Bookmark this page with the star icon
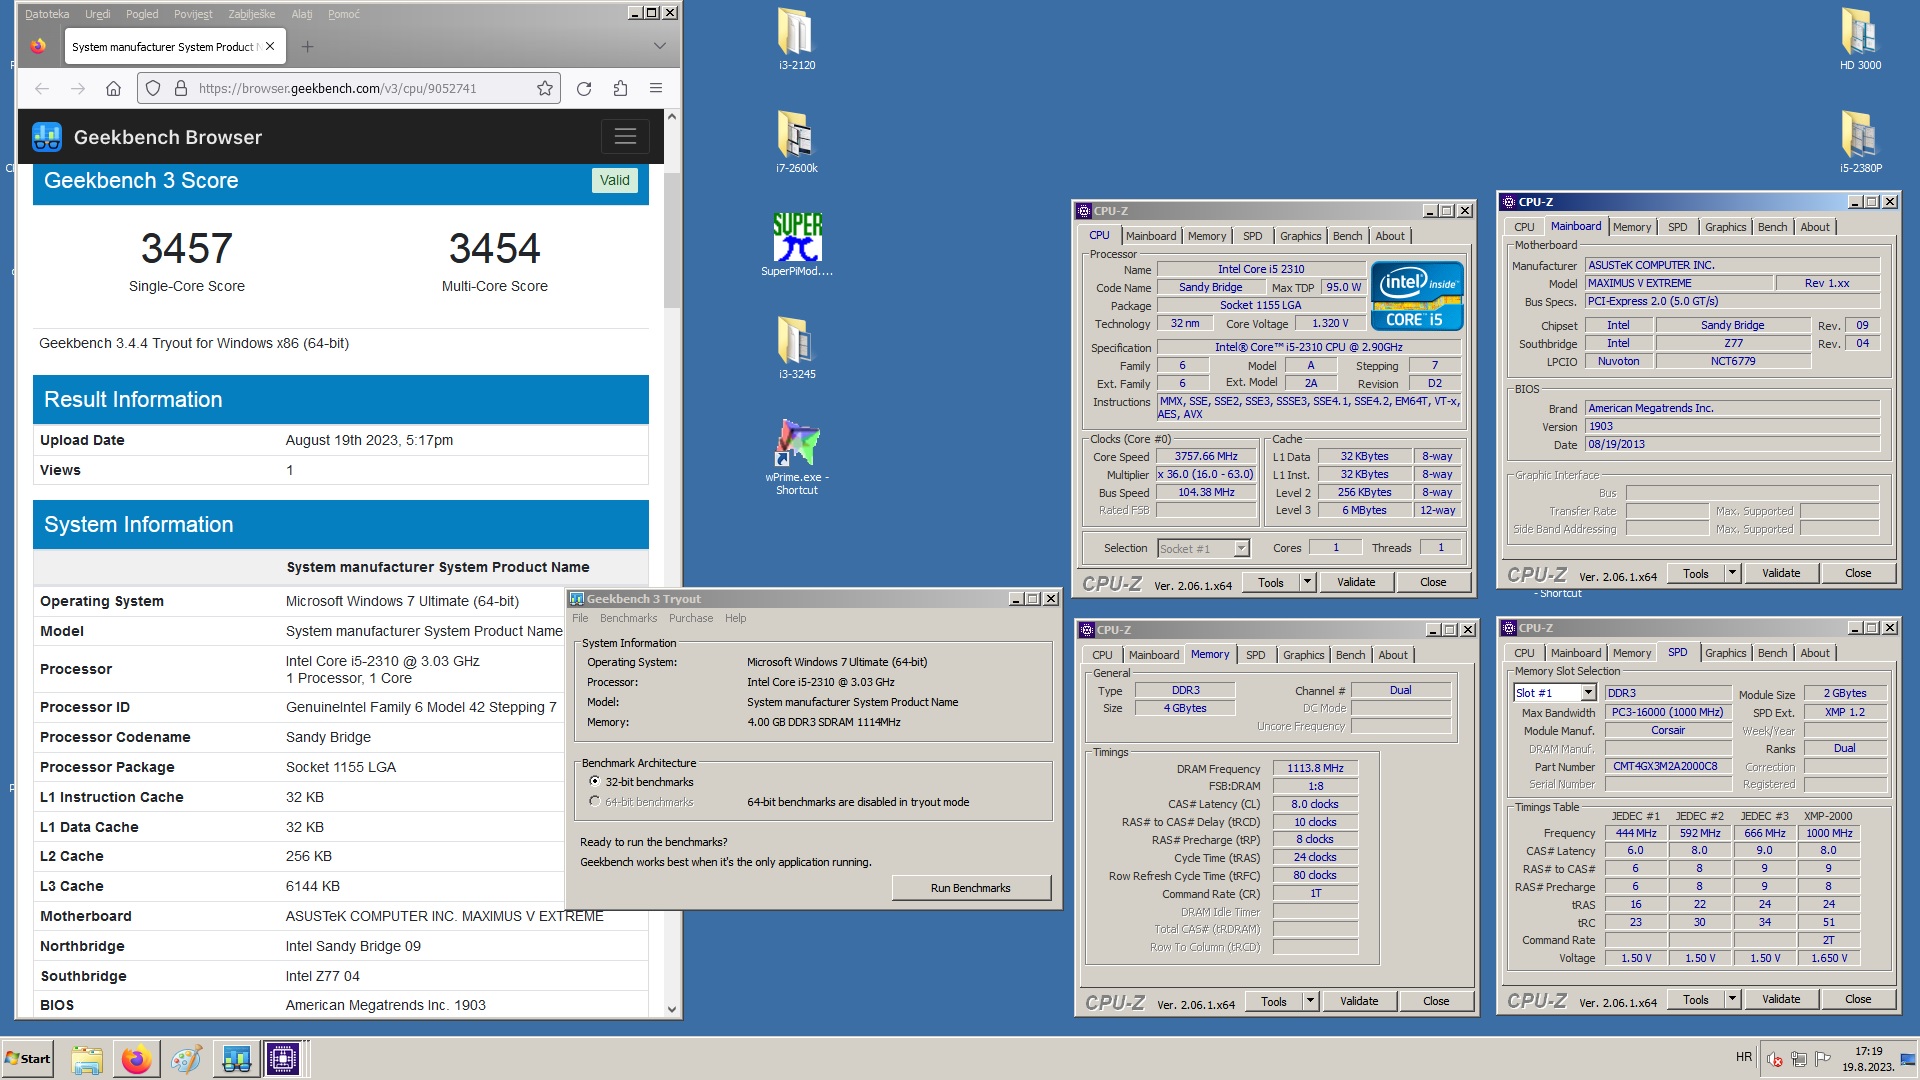This screenshot has height=1080, width=1920. (545, 88)
